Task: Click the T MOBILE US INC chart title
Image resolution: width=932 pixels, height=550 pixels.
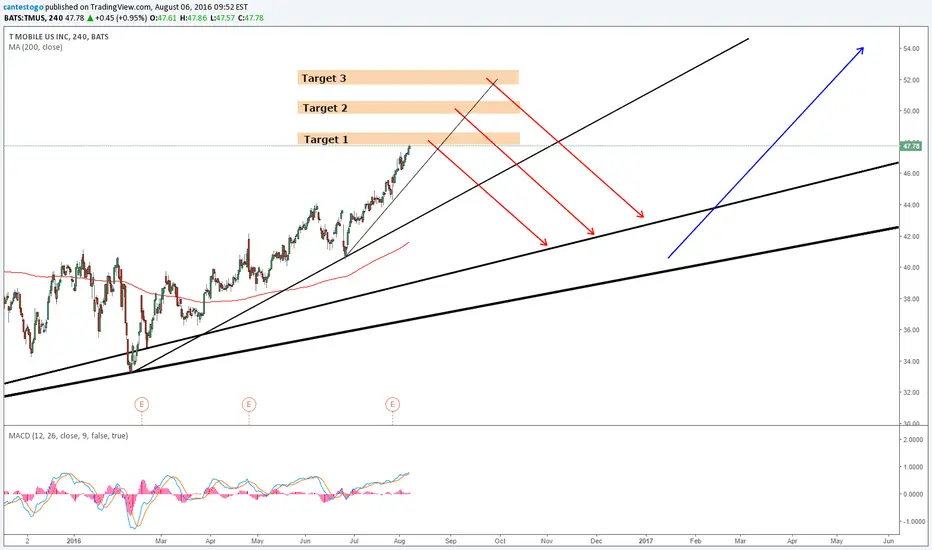Action: tap(58, 36)
